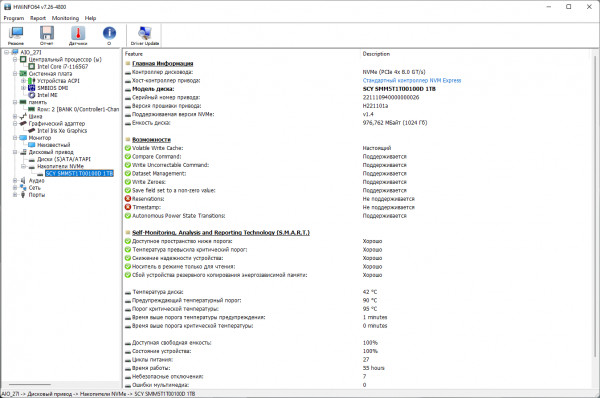Select Intel Iris Xe Graphics tree item
This screenshot has width=600, height=398.
tap(62, 130)
